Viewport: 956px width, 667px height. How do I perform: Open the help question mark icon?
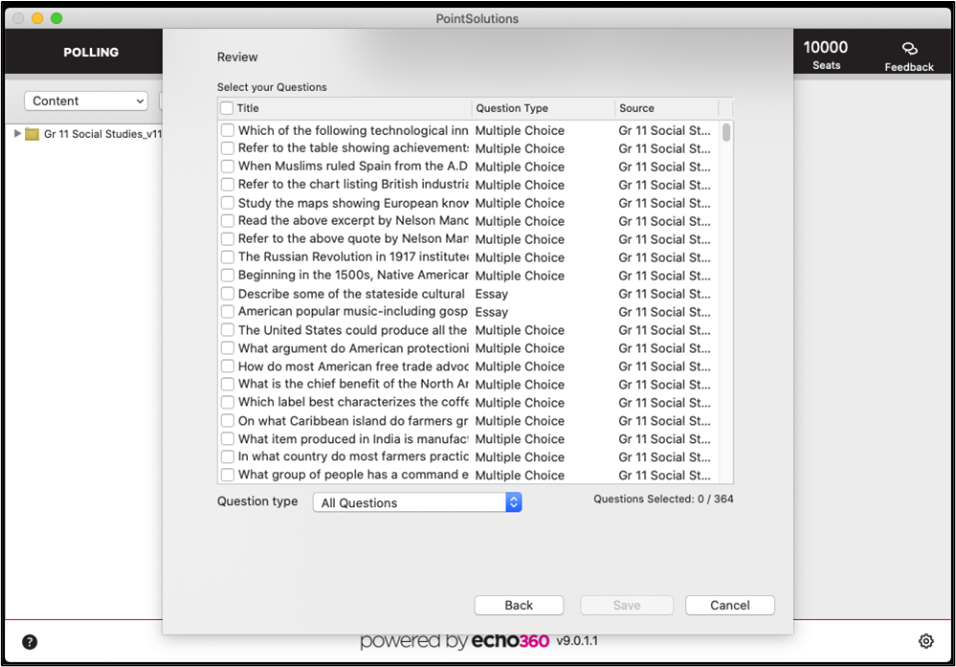click(x=29, y=641)
